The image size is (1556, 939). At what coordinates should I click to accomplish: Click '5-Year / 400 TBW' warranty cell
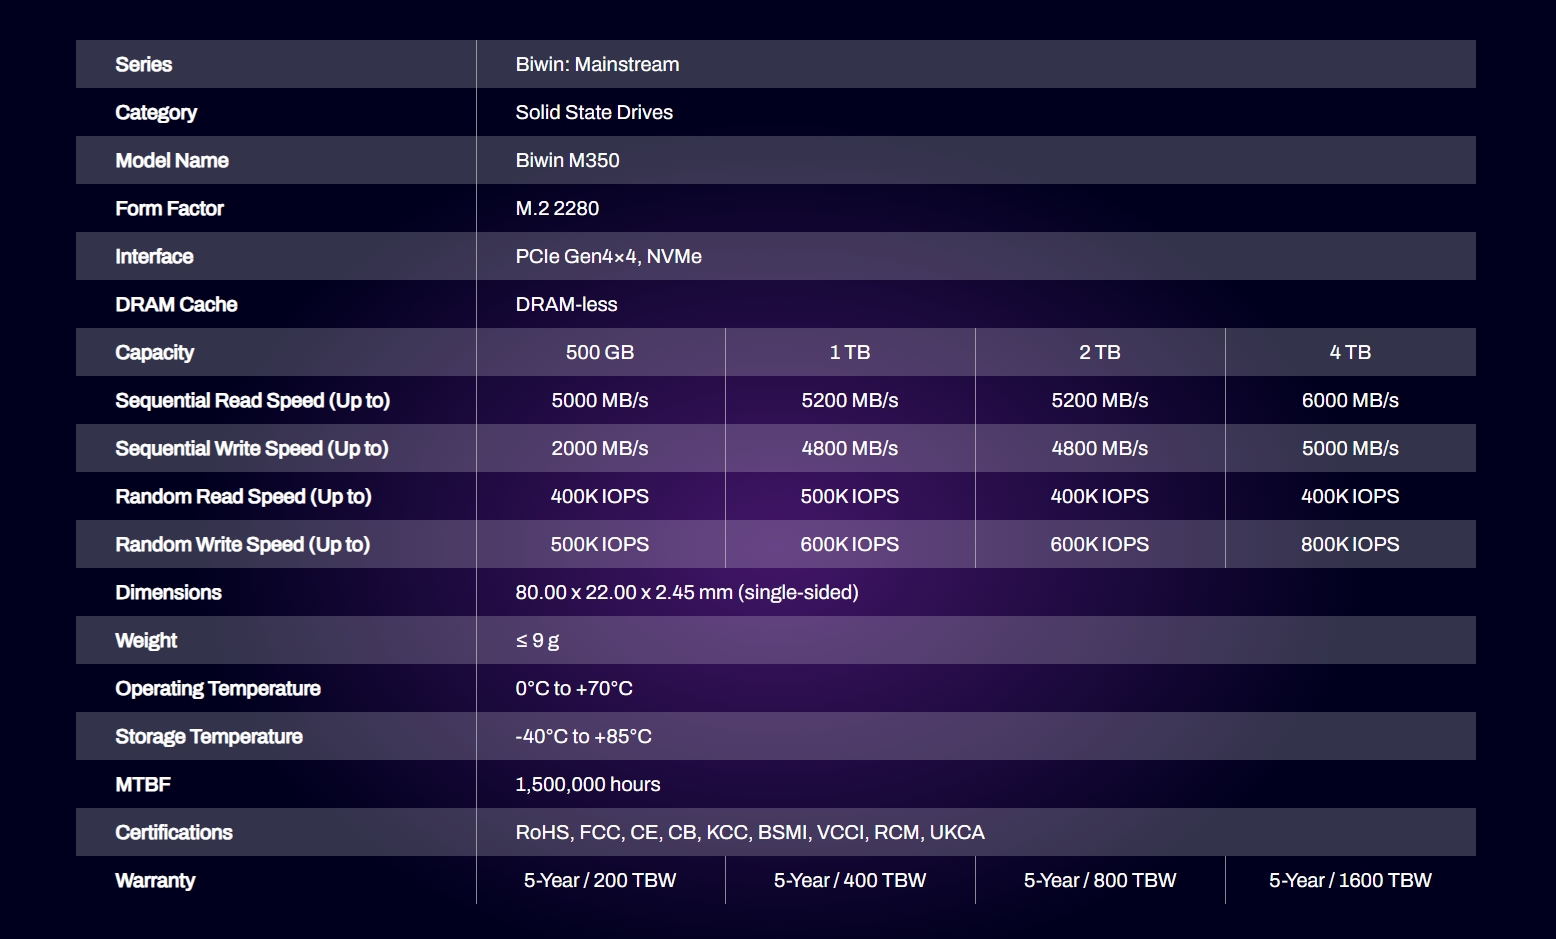pyautogui.click(x=850, y=880)
